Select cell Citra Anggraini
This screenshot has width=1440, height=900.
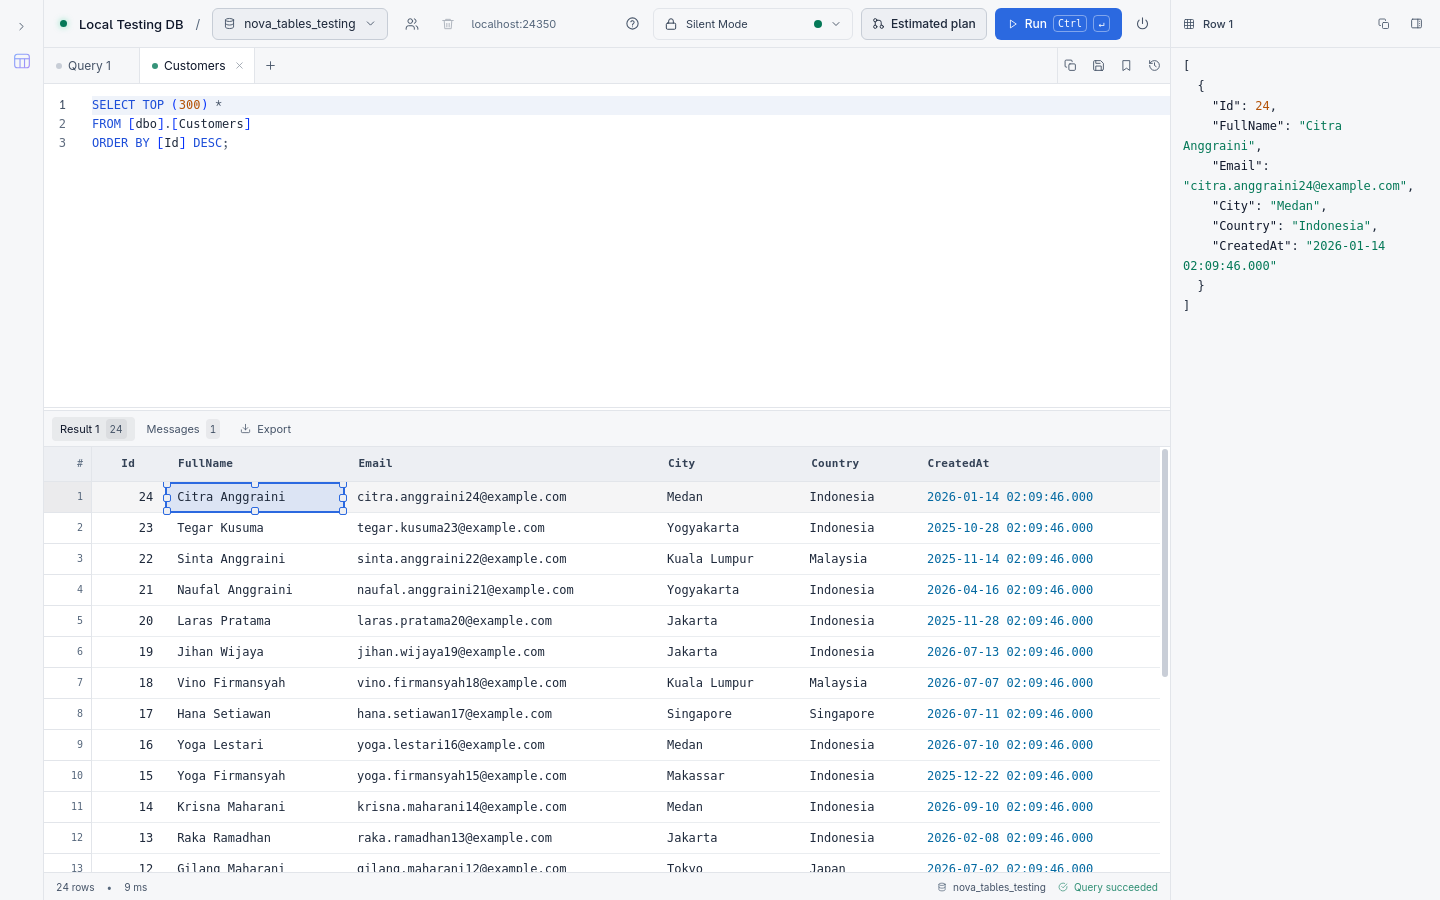(x=255, y=497)
